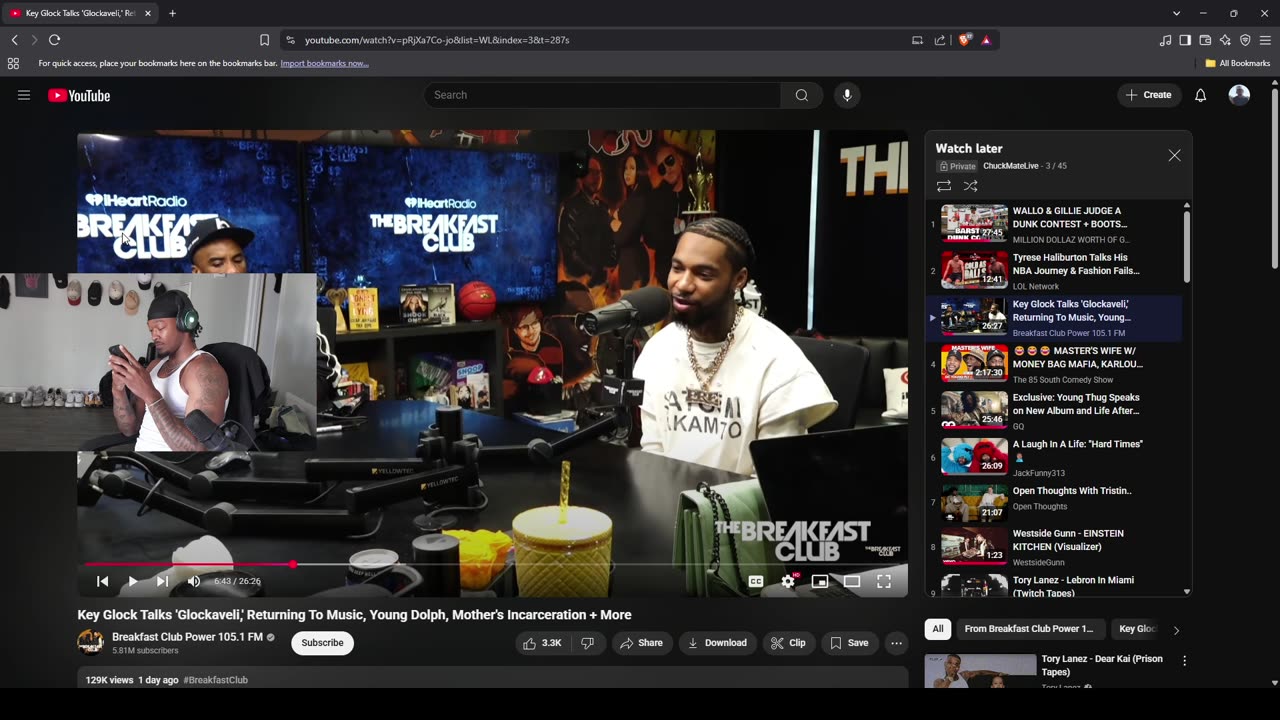This screenshot has height=720, width=1280.
Task: Toggle shuffle playlist
Action: tap(970, 186)
